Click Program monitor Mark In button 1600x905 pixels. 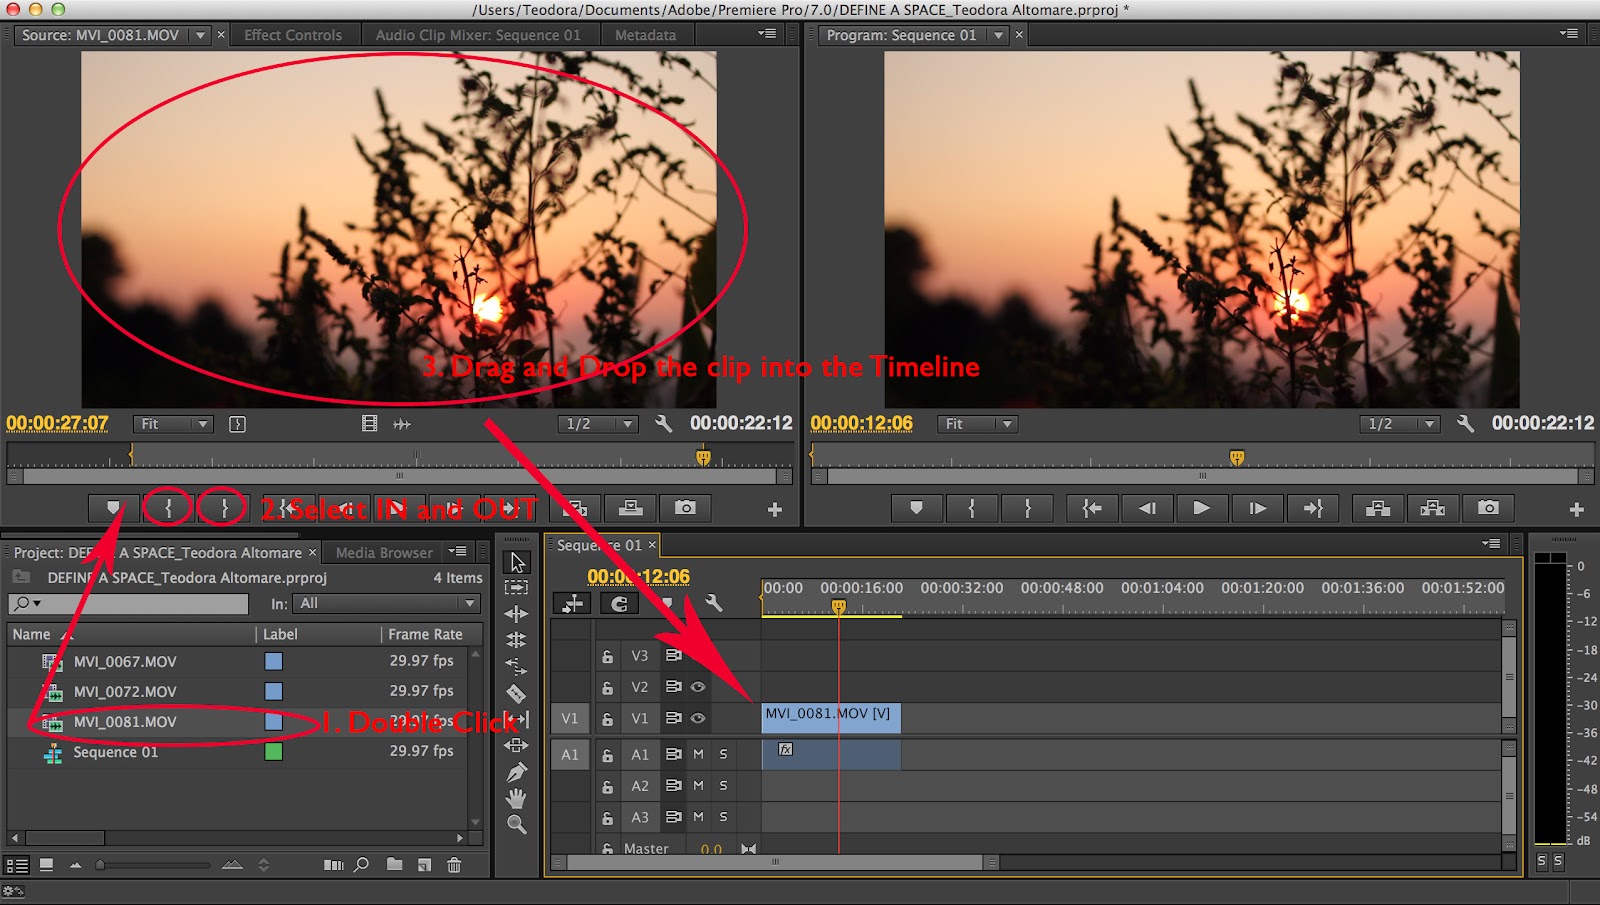(x=971, y=508)
